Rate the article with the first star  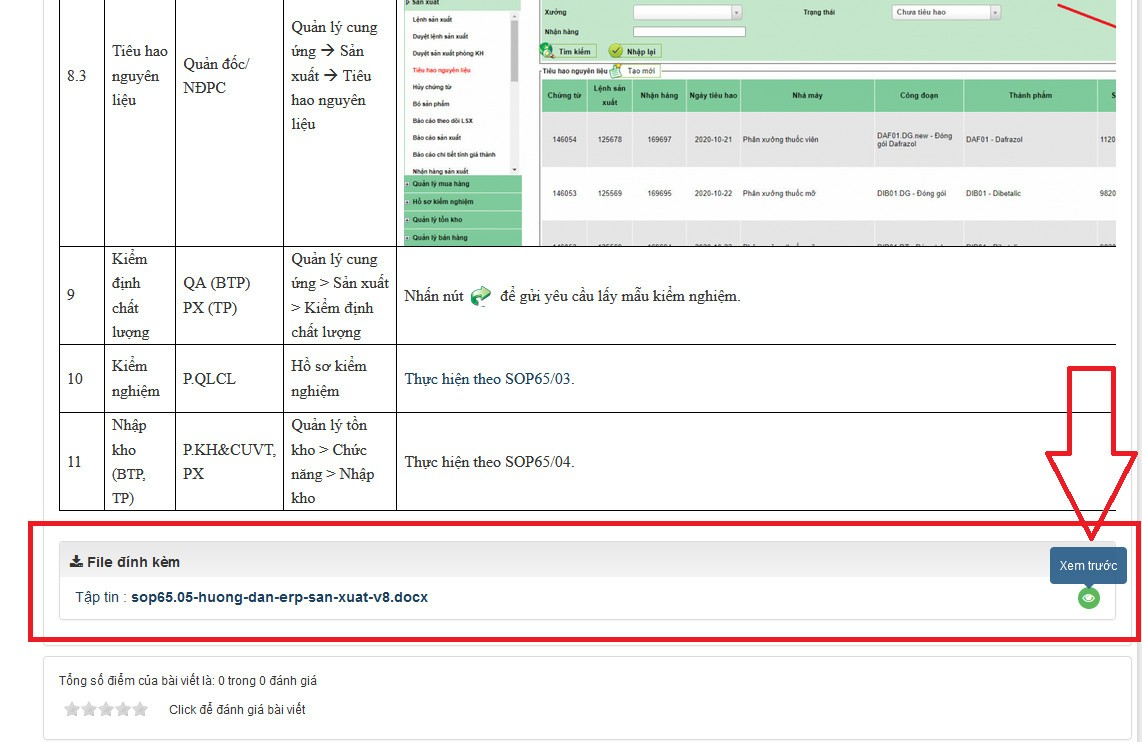(x=72, y=710)
